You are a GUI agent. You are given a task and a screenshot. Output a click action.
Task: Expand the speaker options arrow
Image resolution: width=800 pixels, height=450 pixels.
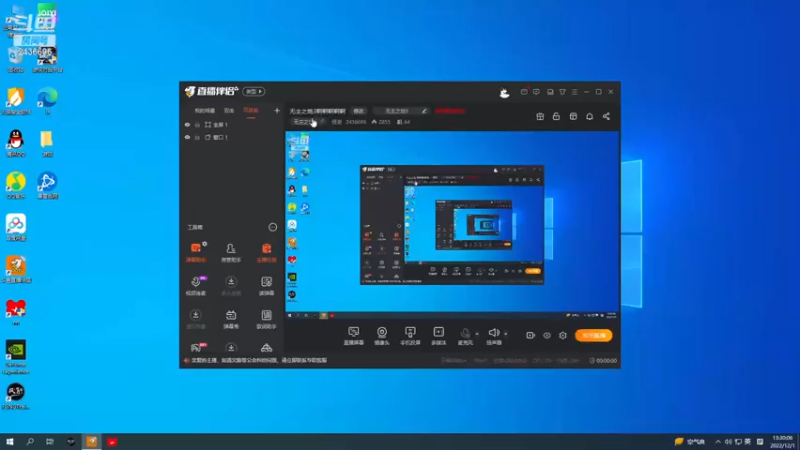pyautogui.click(x=506, y=334)
